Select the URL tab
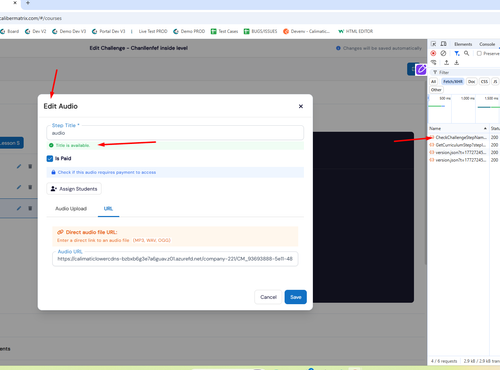500x370 pixels. (108, 209)
